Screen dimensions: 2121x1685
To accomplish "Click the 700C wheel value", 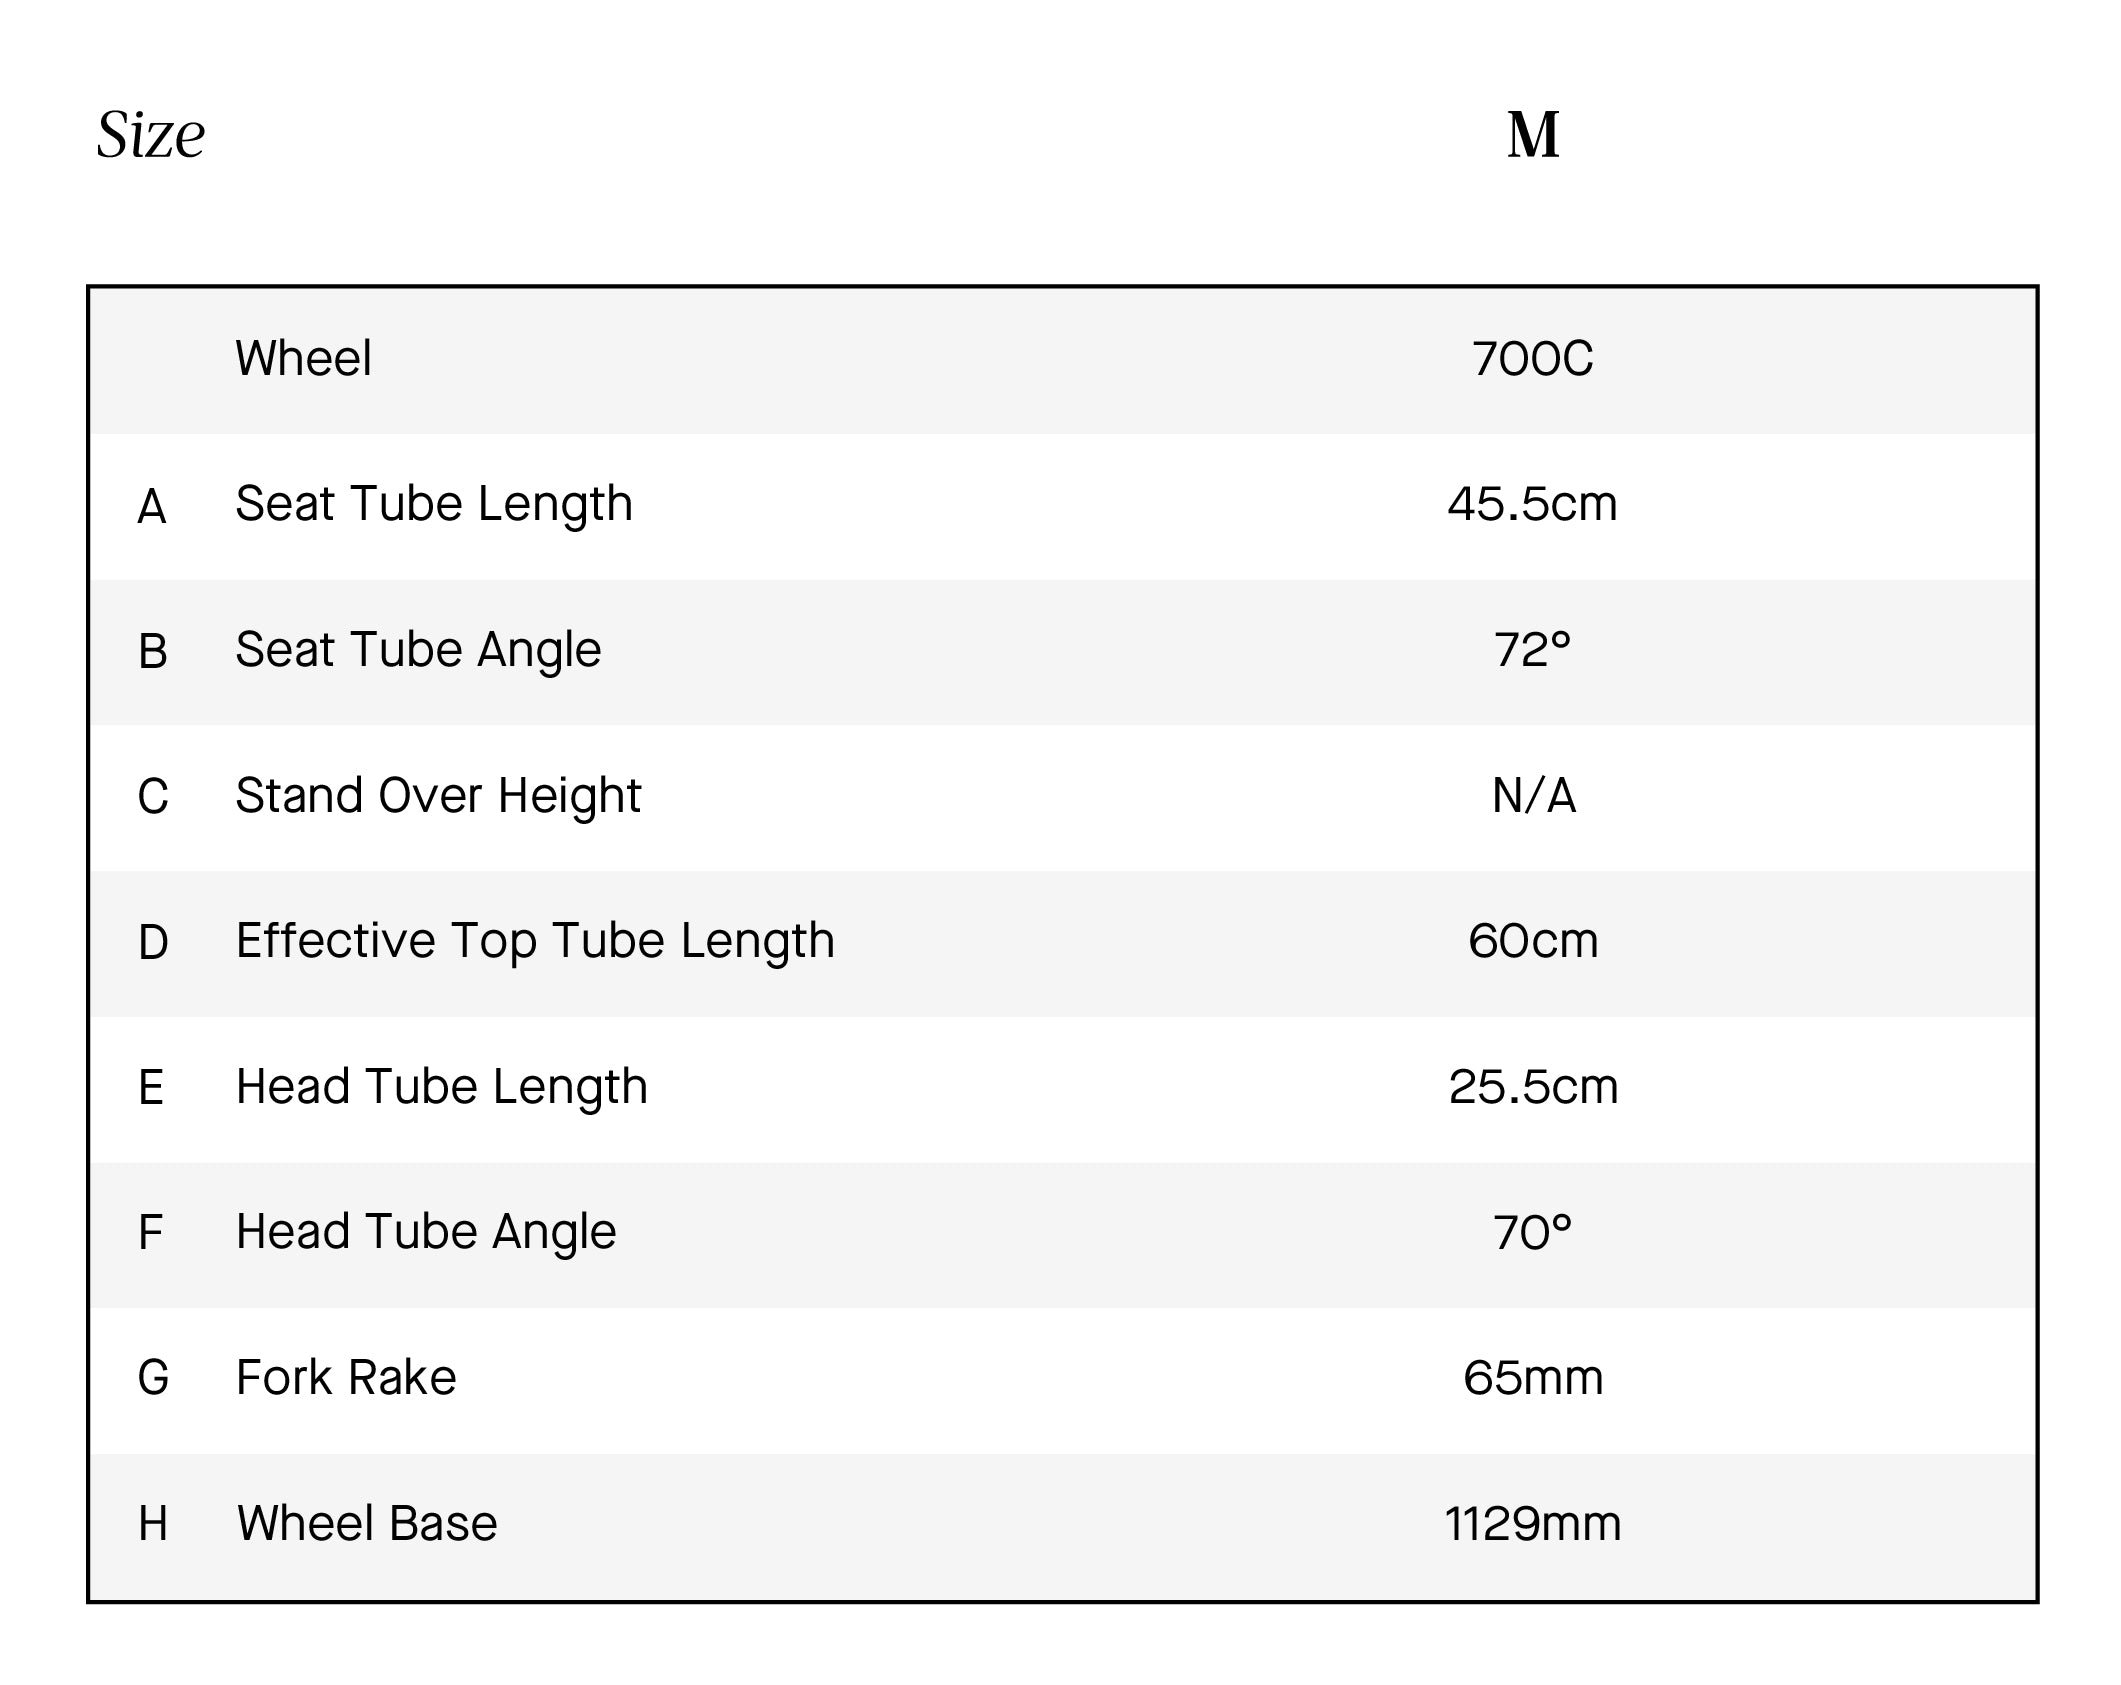I will (x=1533, y=359).
